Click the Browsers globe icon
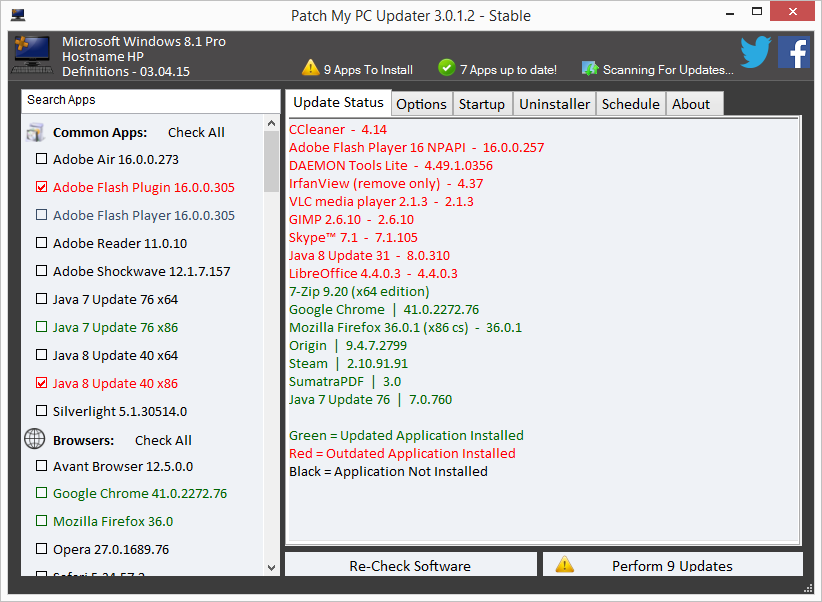This screenshot has width=822, height=602. pyautogui.click(x=35, y=439)
